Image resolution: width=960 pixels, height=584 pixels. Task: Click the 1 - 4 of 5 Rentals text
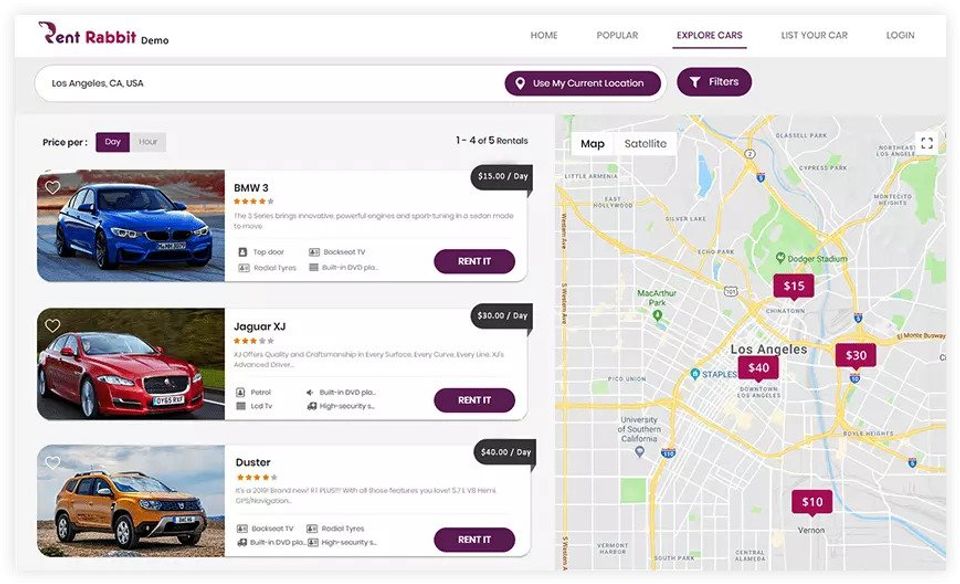492,141
